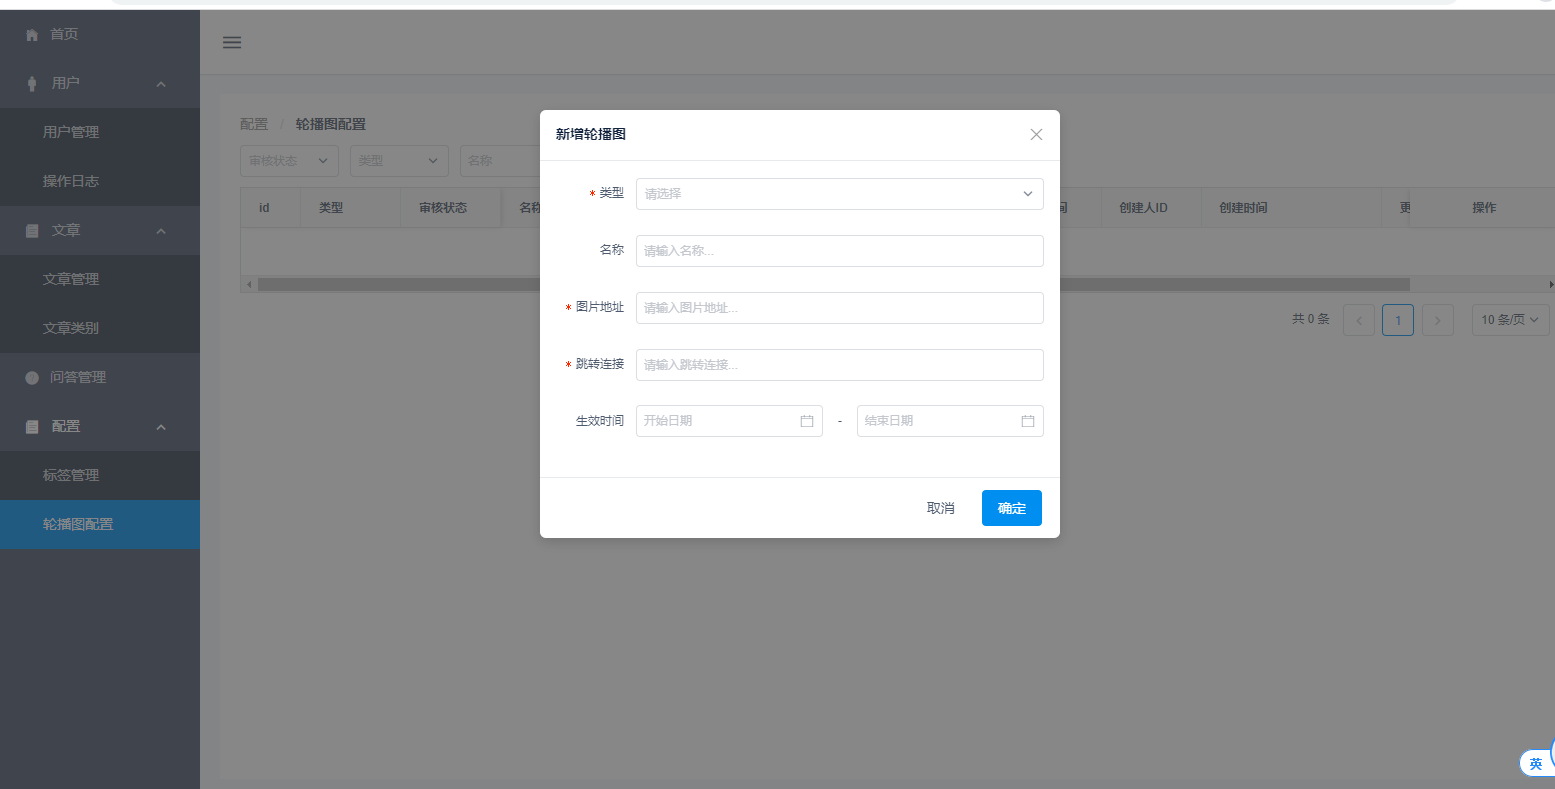Open 问答管理 in sidebar
Image resolution: width=1555 pixels, height=789 pixels.
[100, 377]
